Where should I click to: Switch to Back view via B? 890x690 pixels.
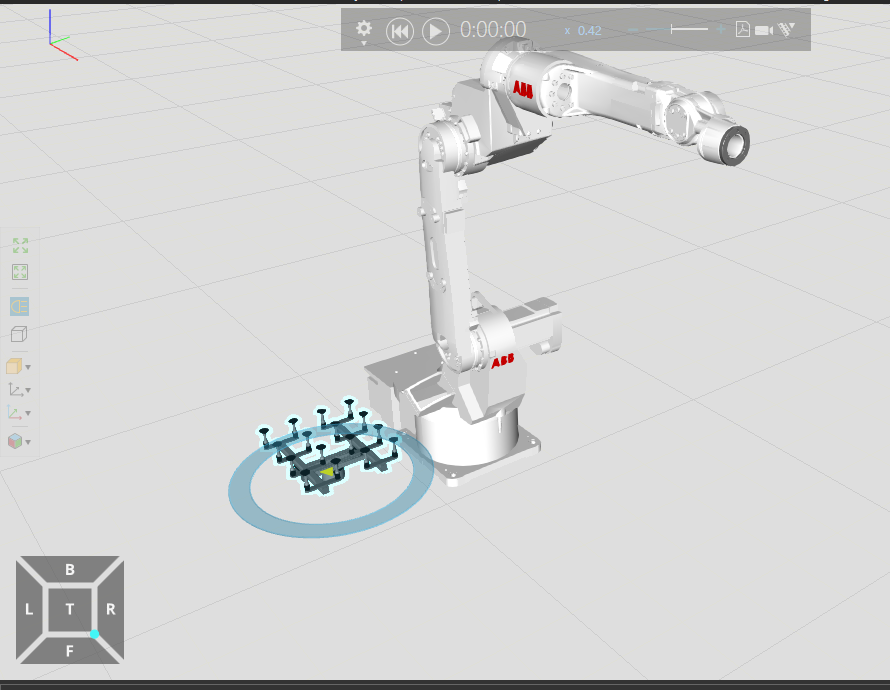coord(70,569)
